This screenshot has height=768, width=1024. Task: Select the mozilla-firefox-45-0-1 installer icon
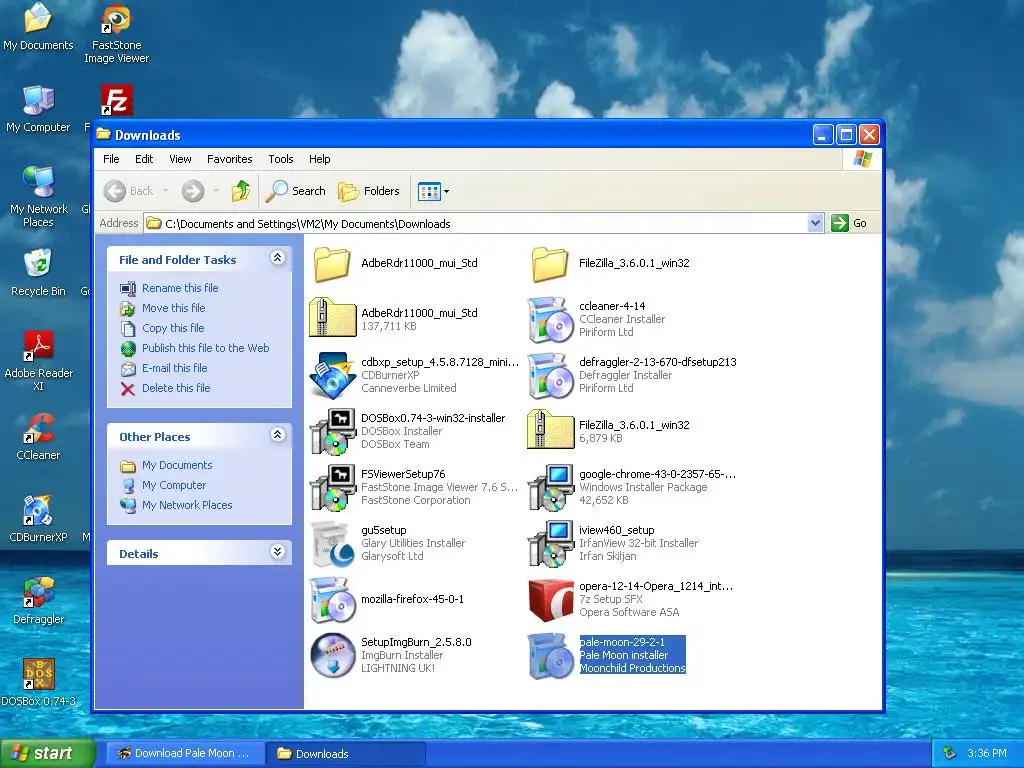(x=332, y=600)
